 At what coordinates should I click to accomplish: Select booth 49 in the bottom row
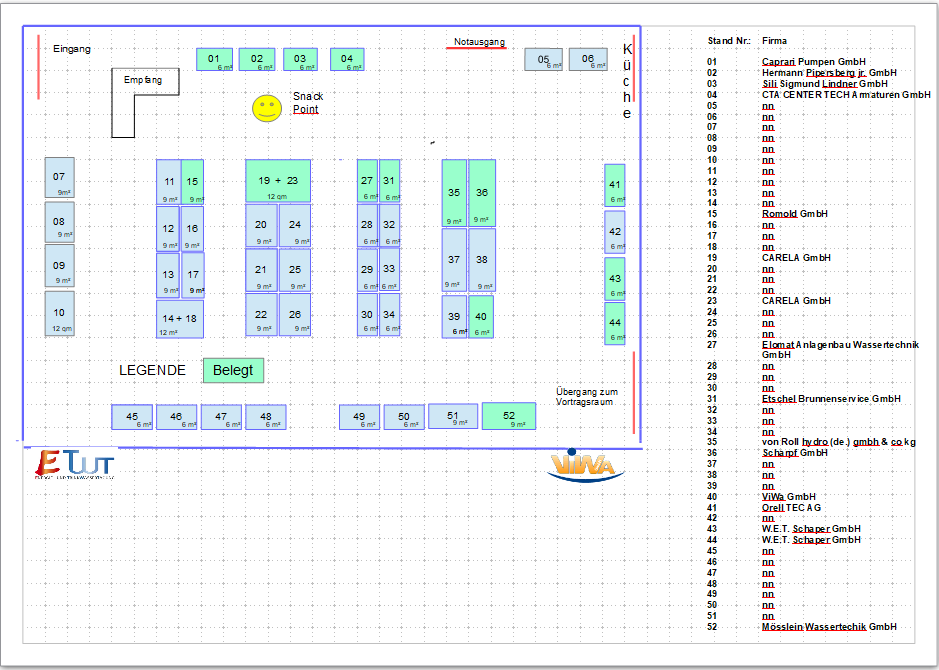click(359, 417)
